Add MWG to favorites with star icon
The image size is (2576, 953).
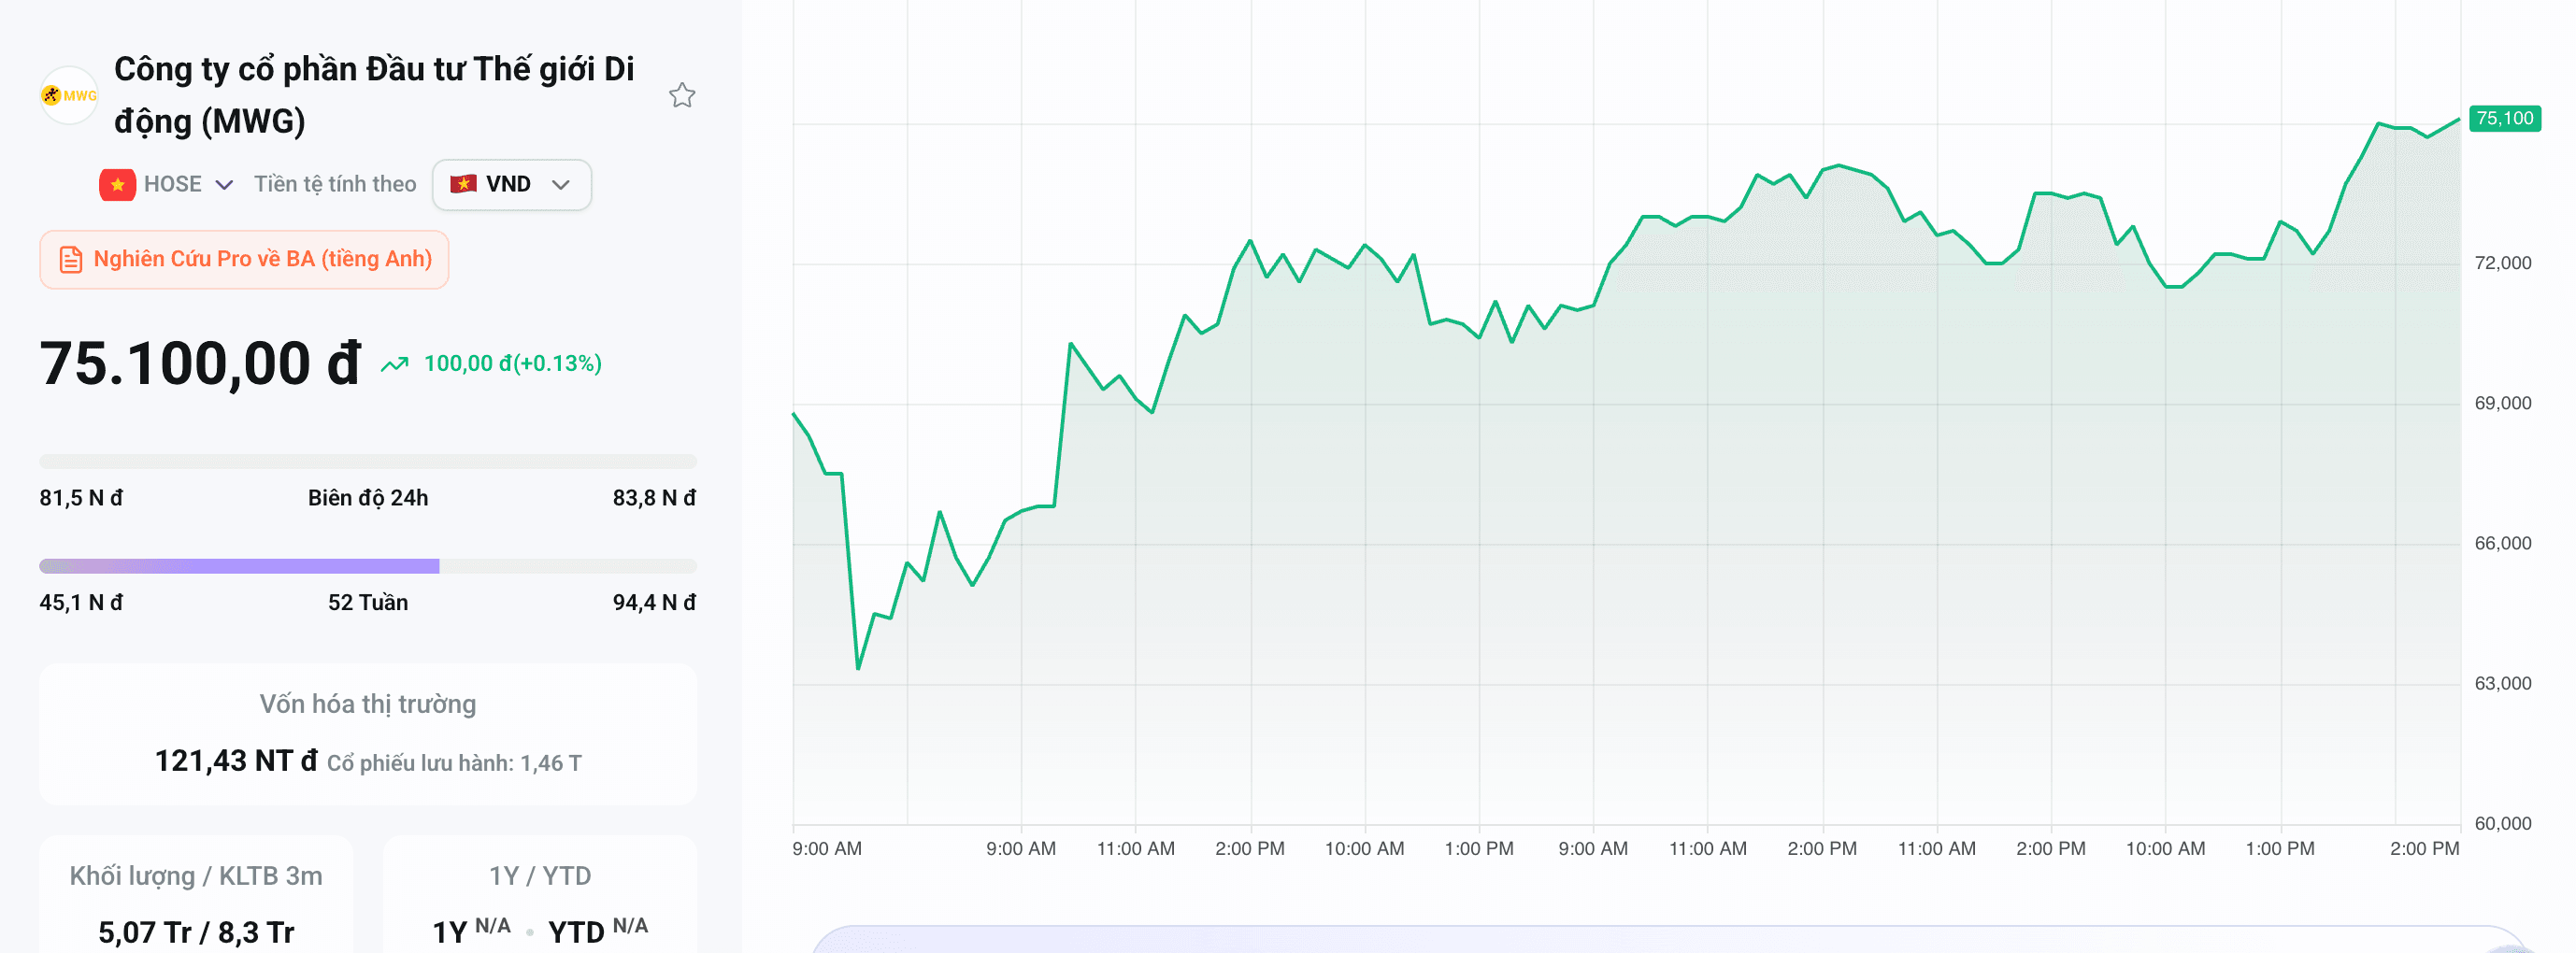(x=682, y=95)
